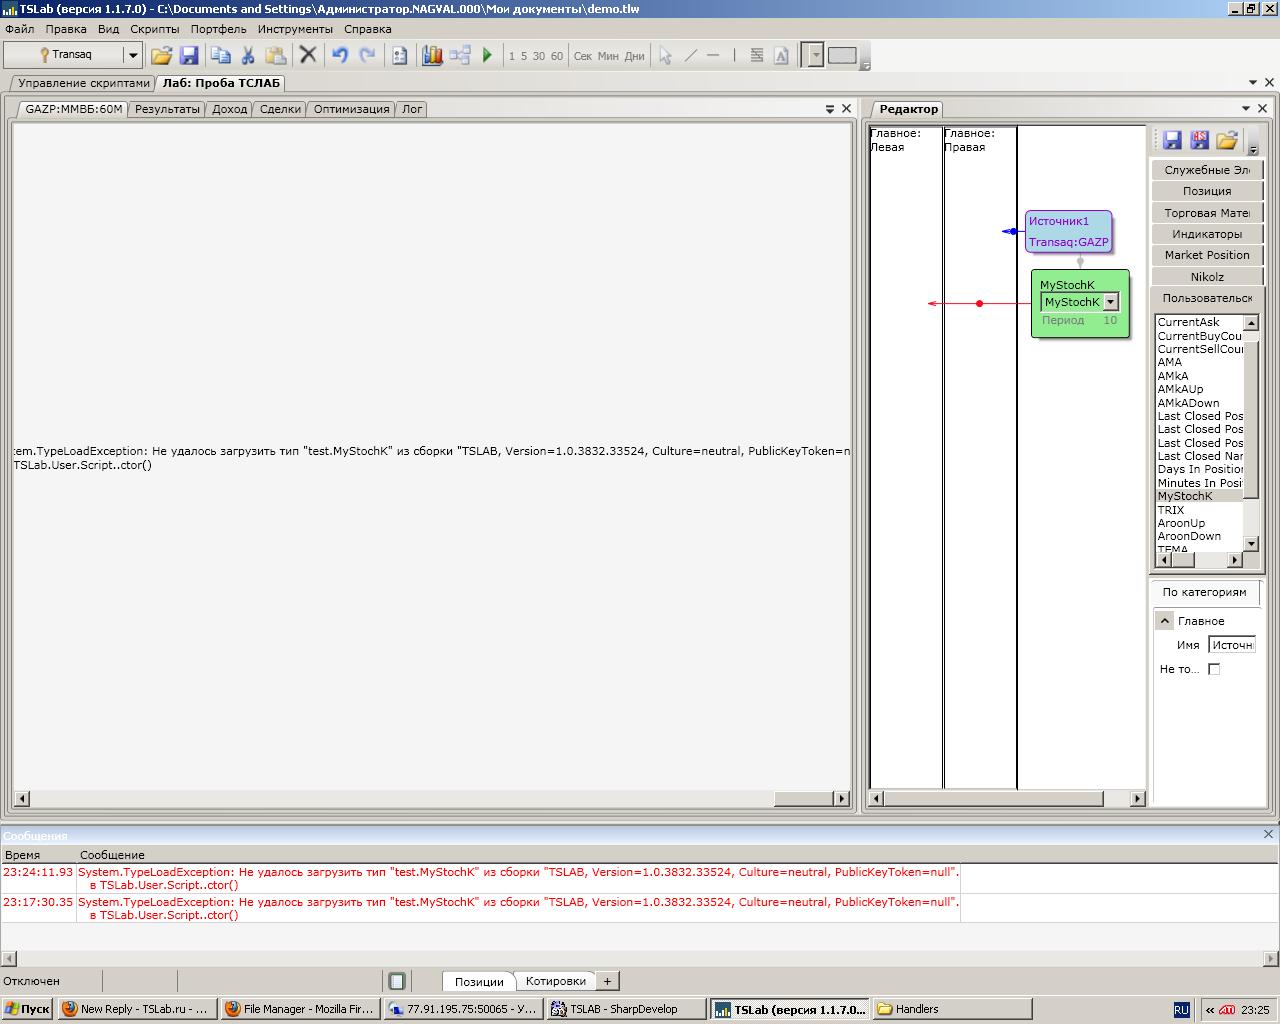The height and width of the screenshot is (1024, 1280).
Task: Switch to the 'Оптимизация' tab
Action: click(x=351, y=109)
